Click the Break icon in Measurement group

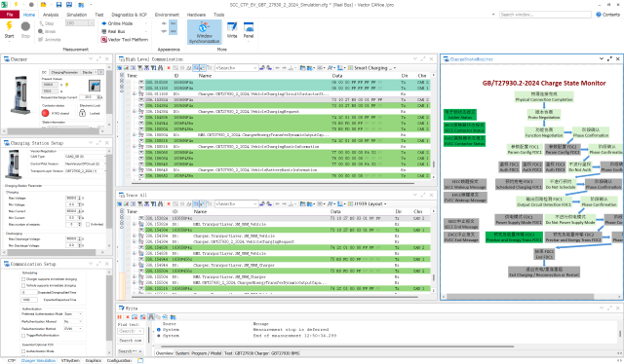(x=41, y=31)
